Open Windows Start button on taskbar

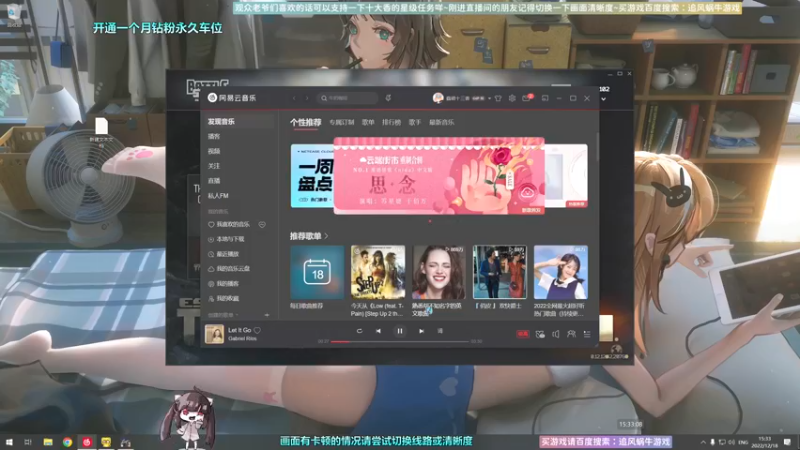point(9,442)
